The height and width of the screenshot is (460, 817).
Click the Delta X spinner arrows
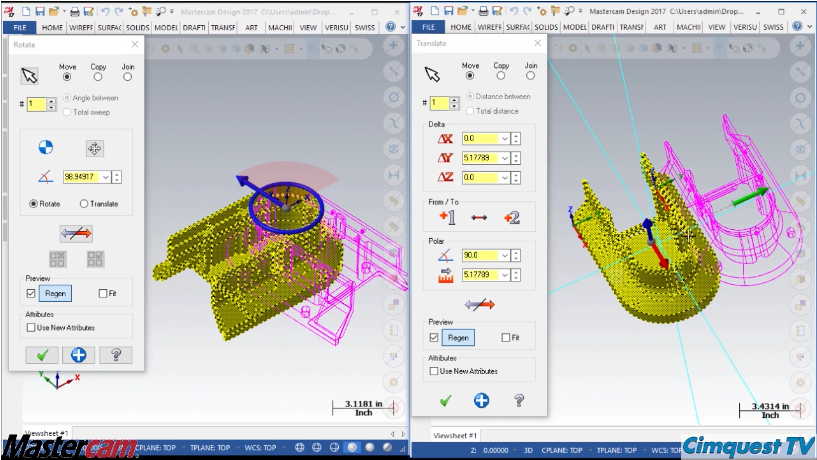pyautogui.click(x=516, y=139)
